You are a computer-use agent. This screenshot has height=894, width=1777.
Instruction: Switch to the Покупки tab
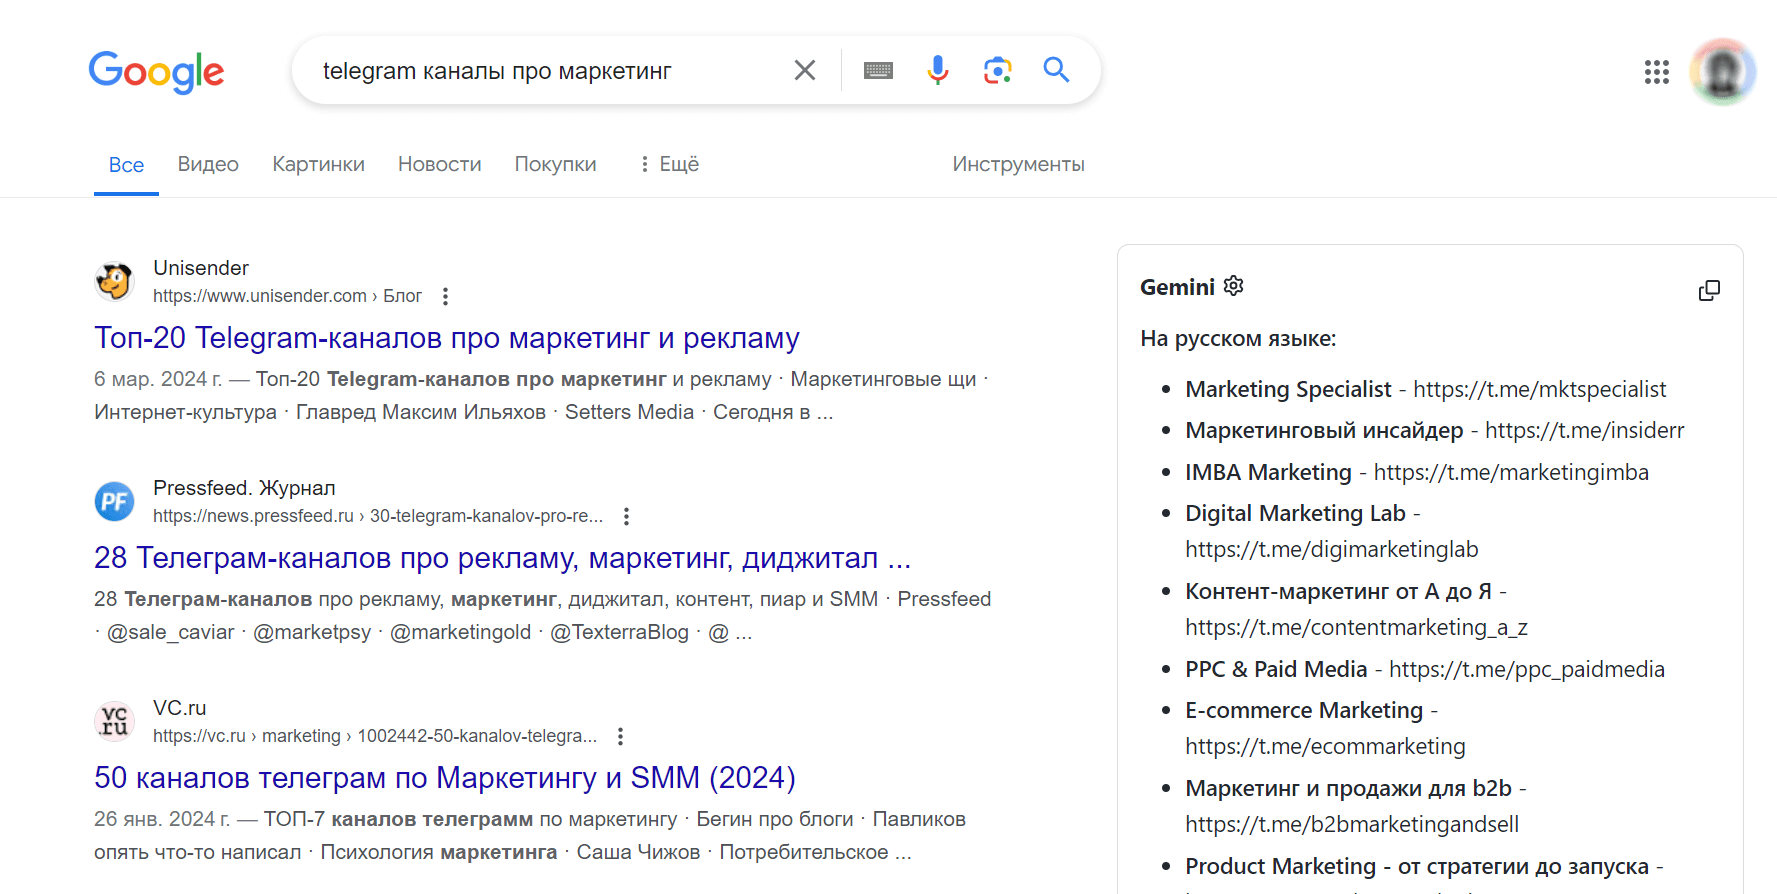pos(555,164)
